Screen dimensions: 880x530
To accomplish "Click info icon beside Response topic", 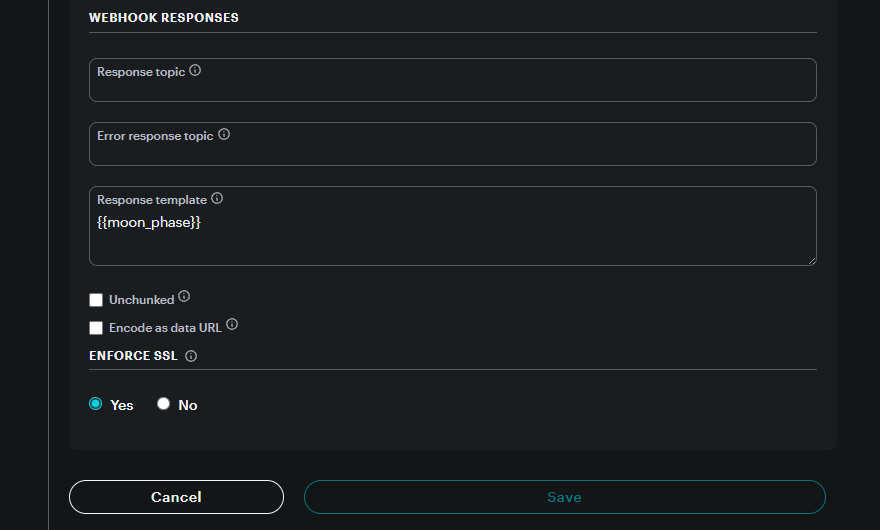I will (x=195, y=70).
